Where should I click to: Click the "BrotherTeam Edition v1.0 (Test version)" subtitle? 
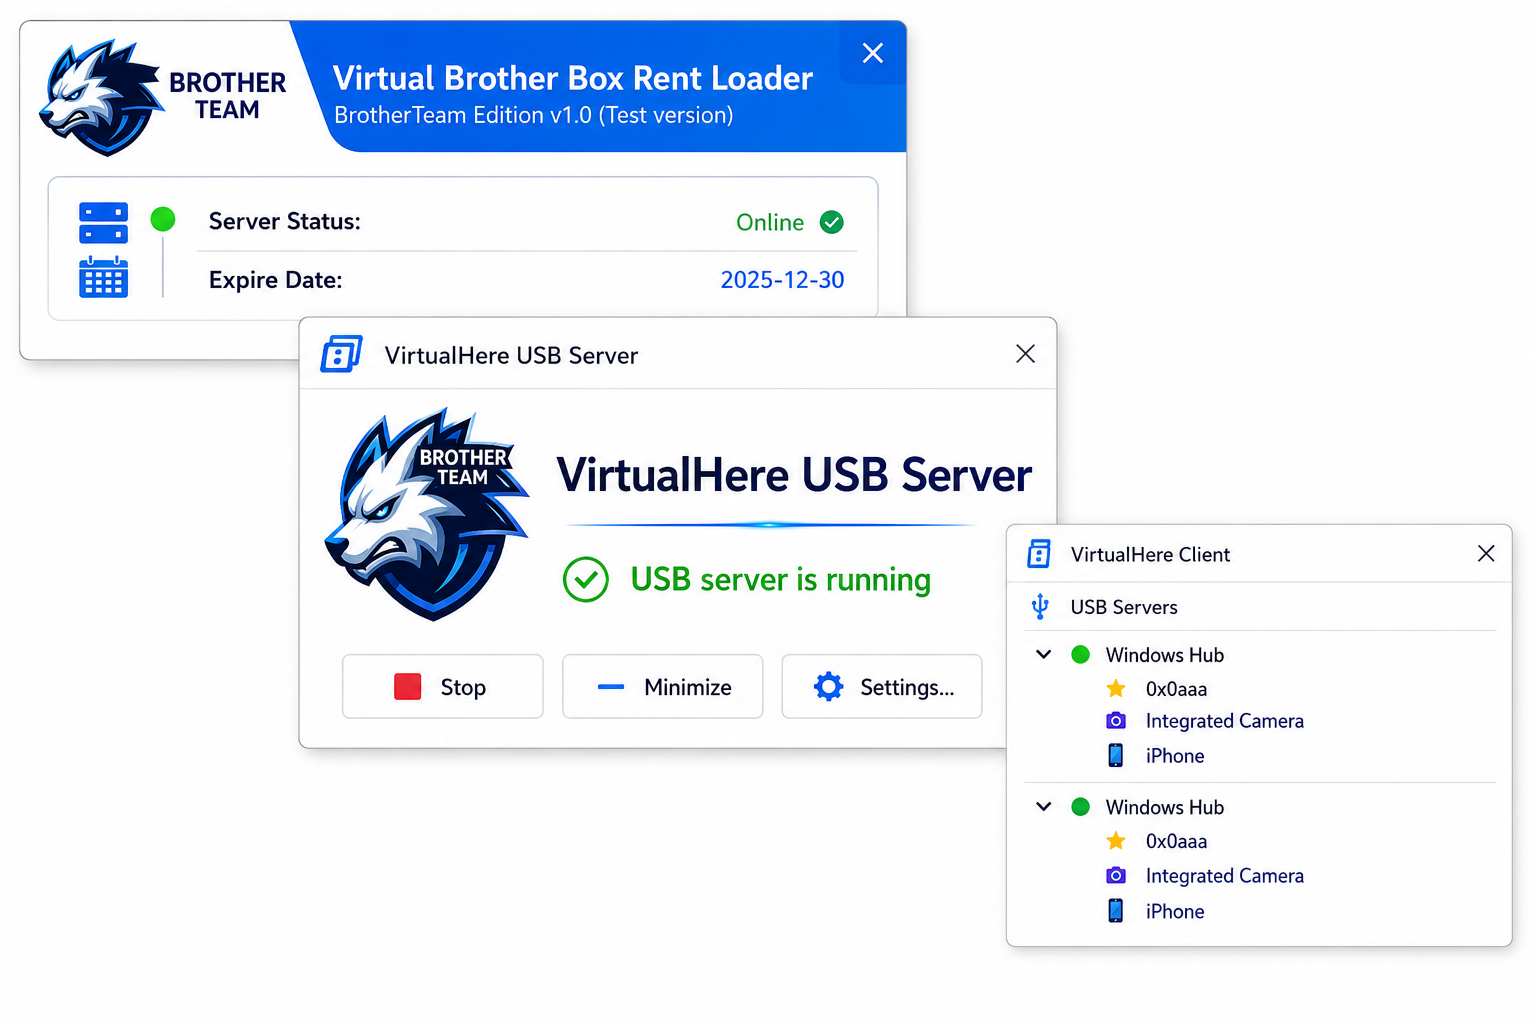tap(534, 115)
